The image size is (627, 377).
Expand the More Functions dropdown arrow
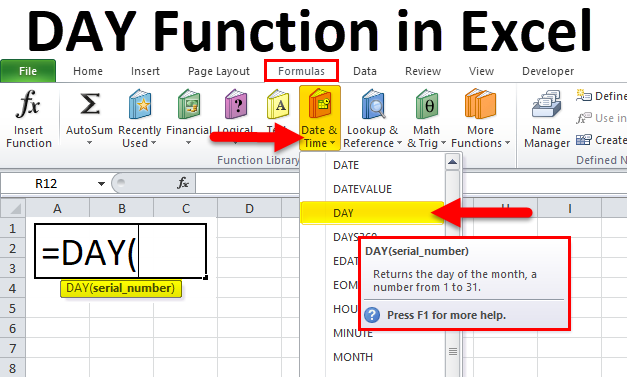pos(507,143)
